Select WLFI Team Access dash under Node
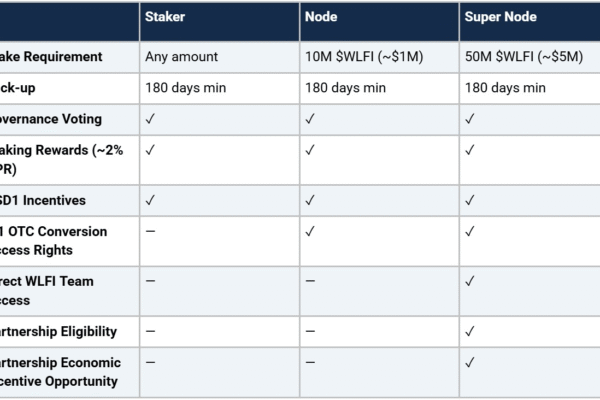Image resolution: width=600 pixels, height=400 pixels. coord(310,281)
